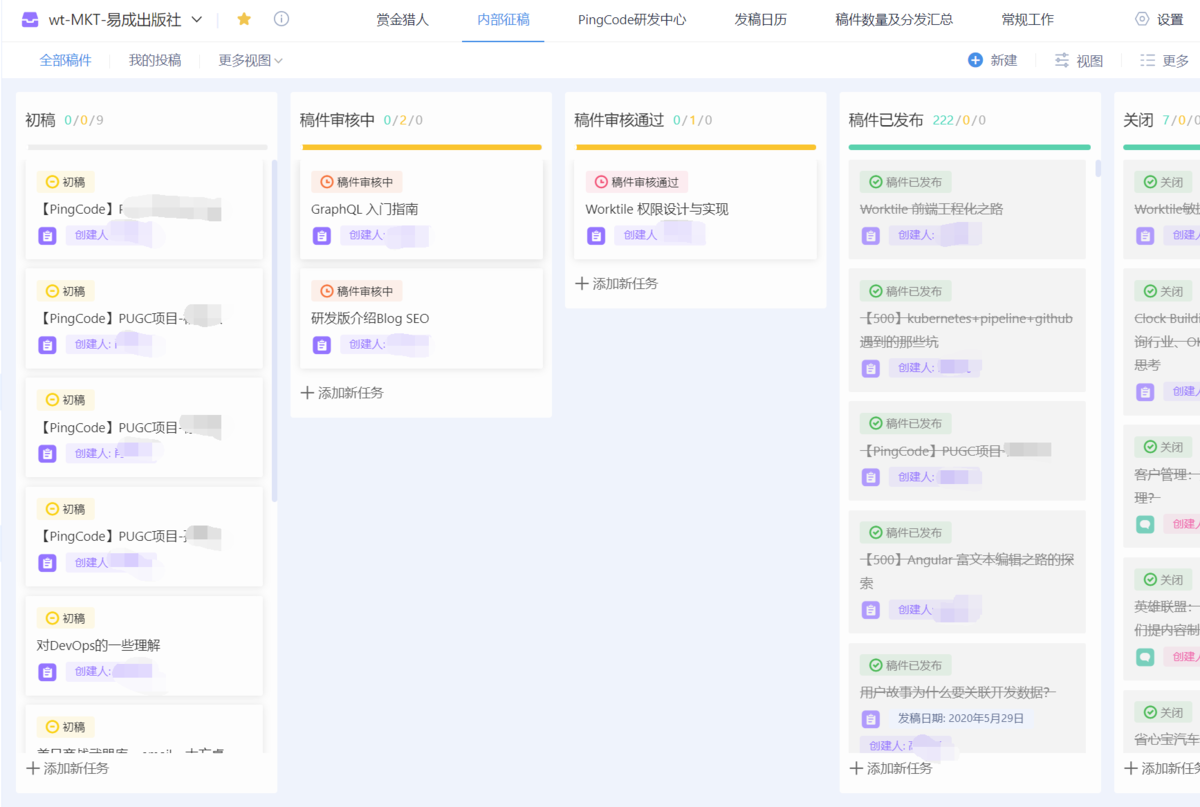Expand the wt-MKT-易成出版社 project dropdown
Image resolution: width=1200 pixels, height=807 pixels.
196,19
